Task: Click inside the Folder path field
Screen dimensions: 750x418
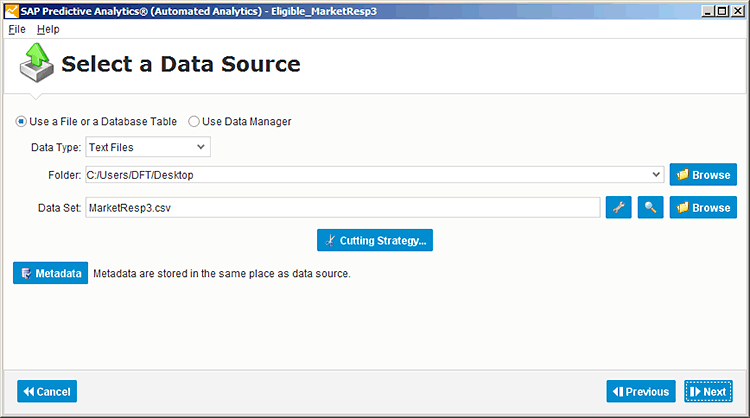Action: coord(367,175)
